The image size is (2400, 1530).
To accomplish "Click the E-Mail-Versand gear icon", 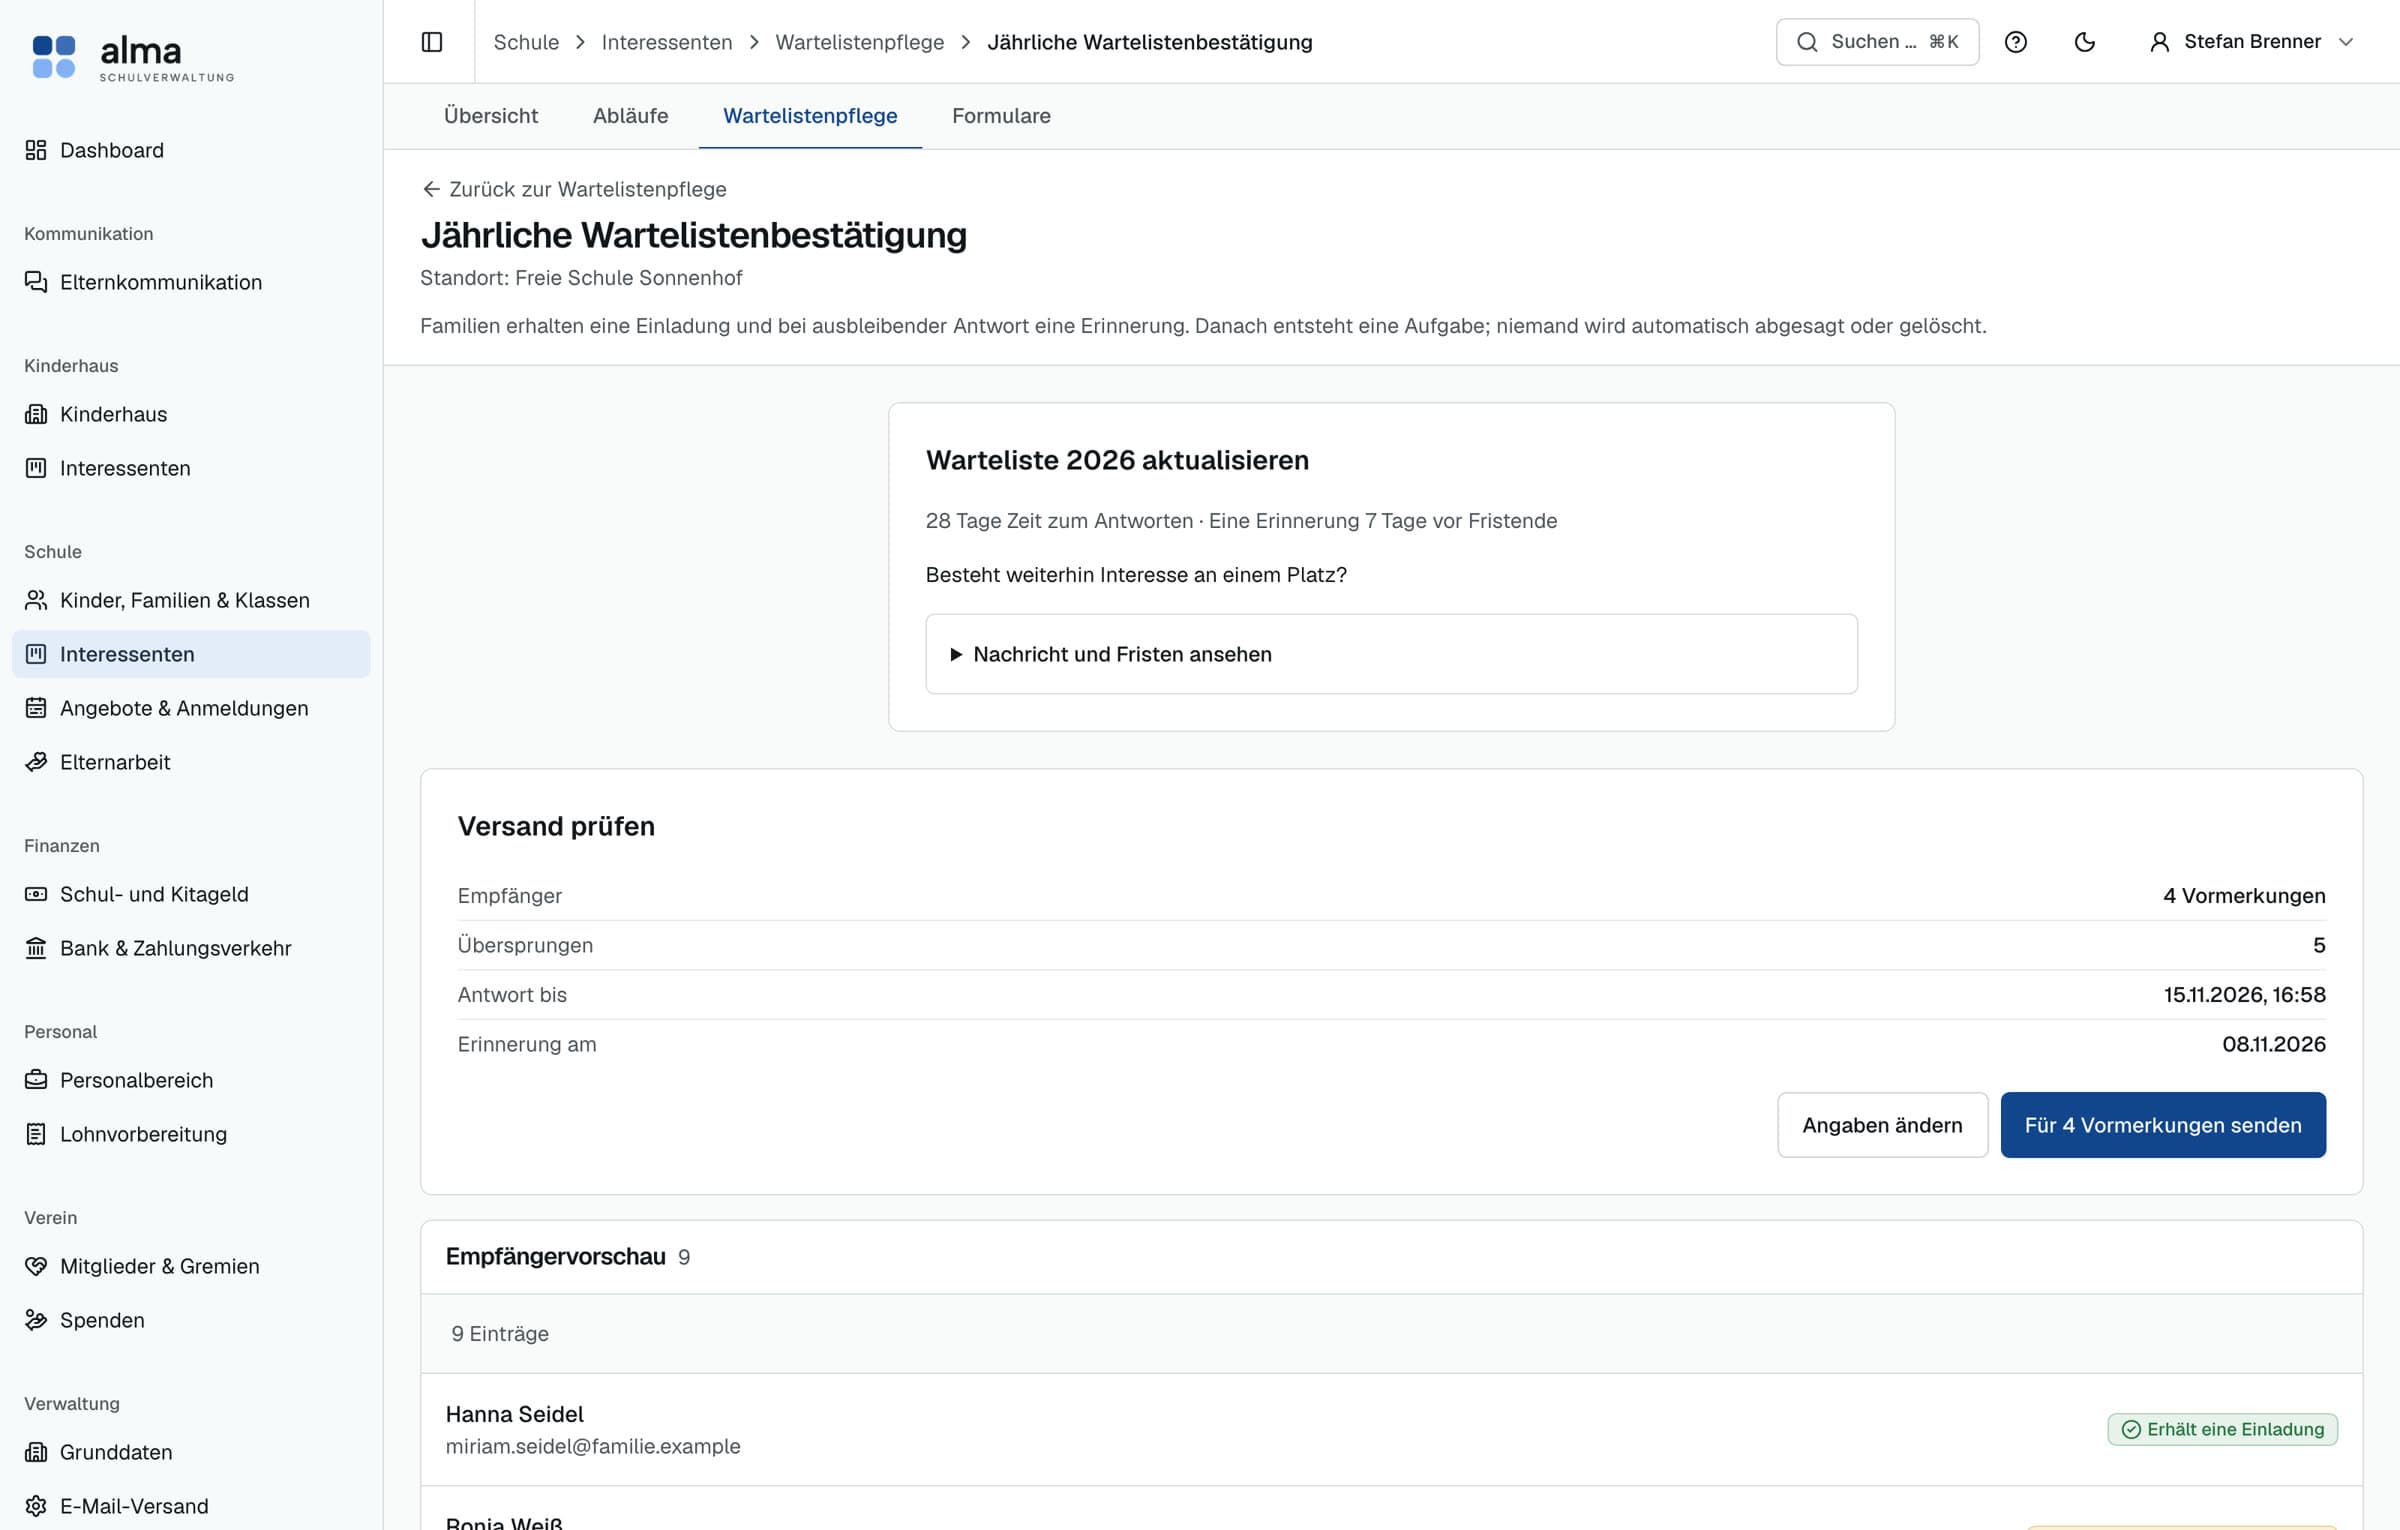I will pyautogui.click(x=36, y=1506).
